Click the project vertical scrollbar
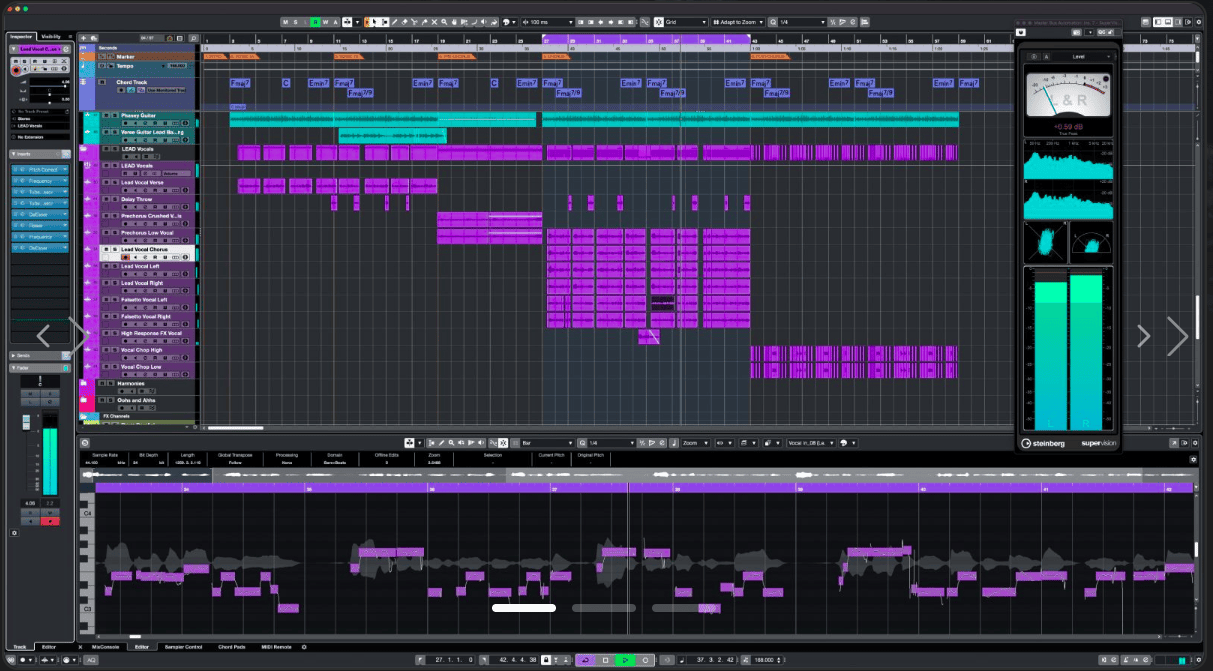 point(1198,317)
